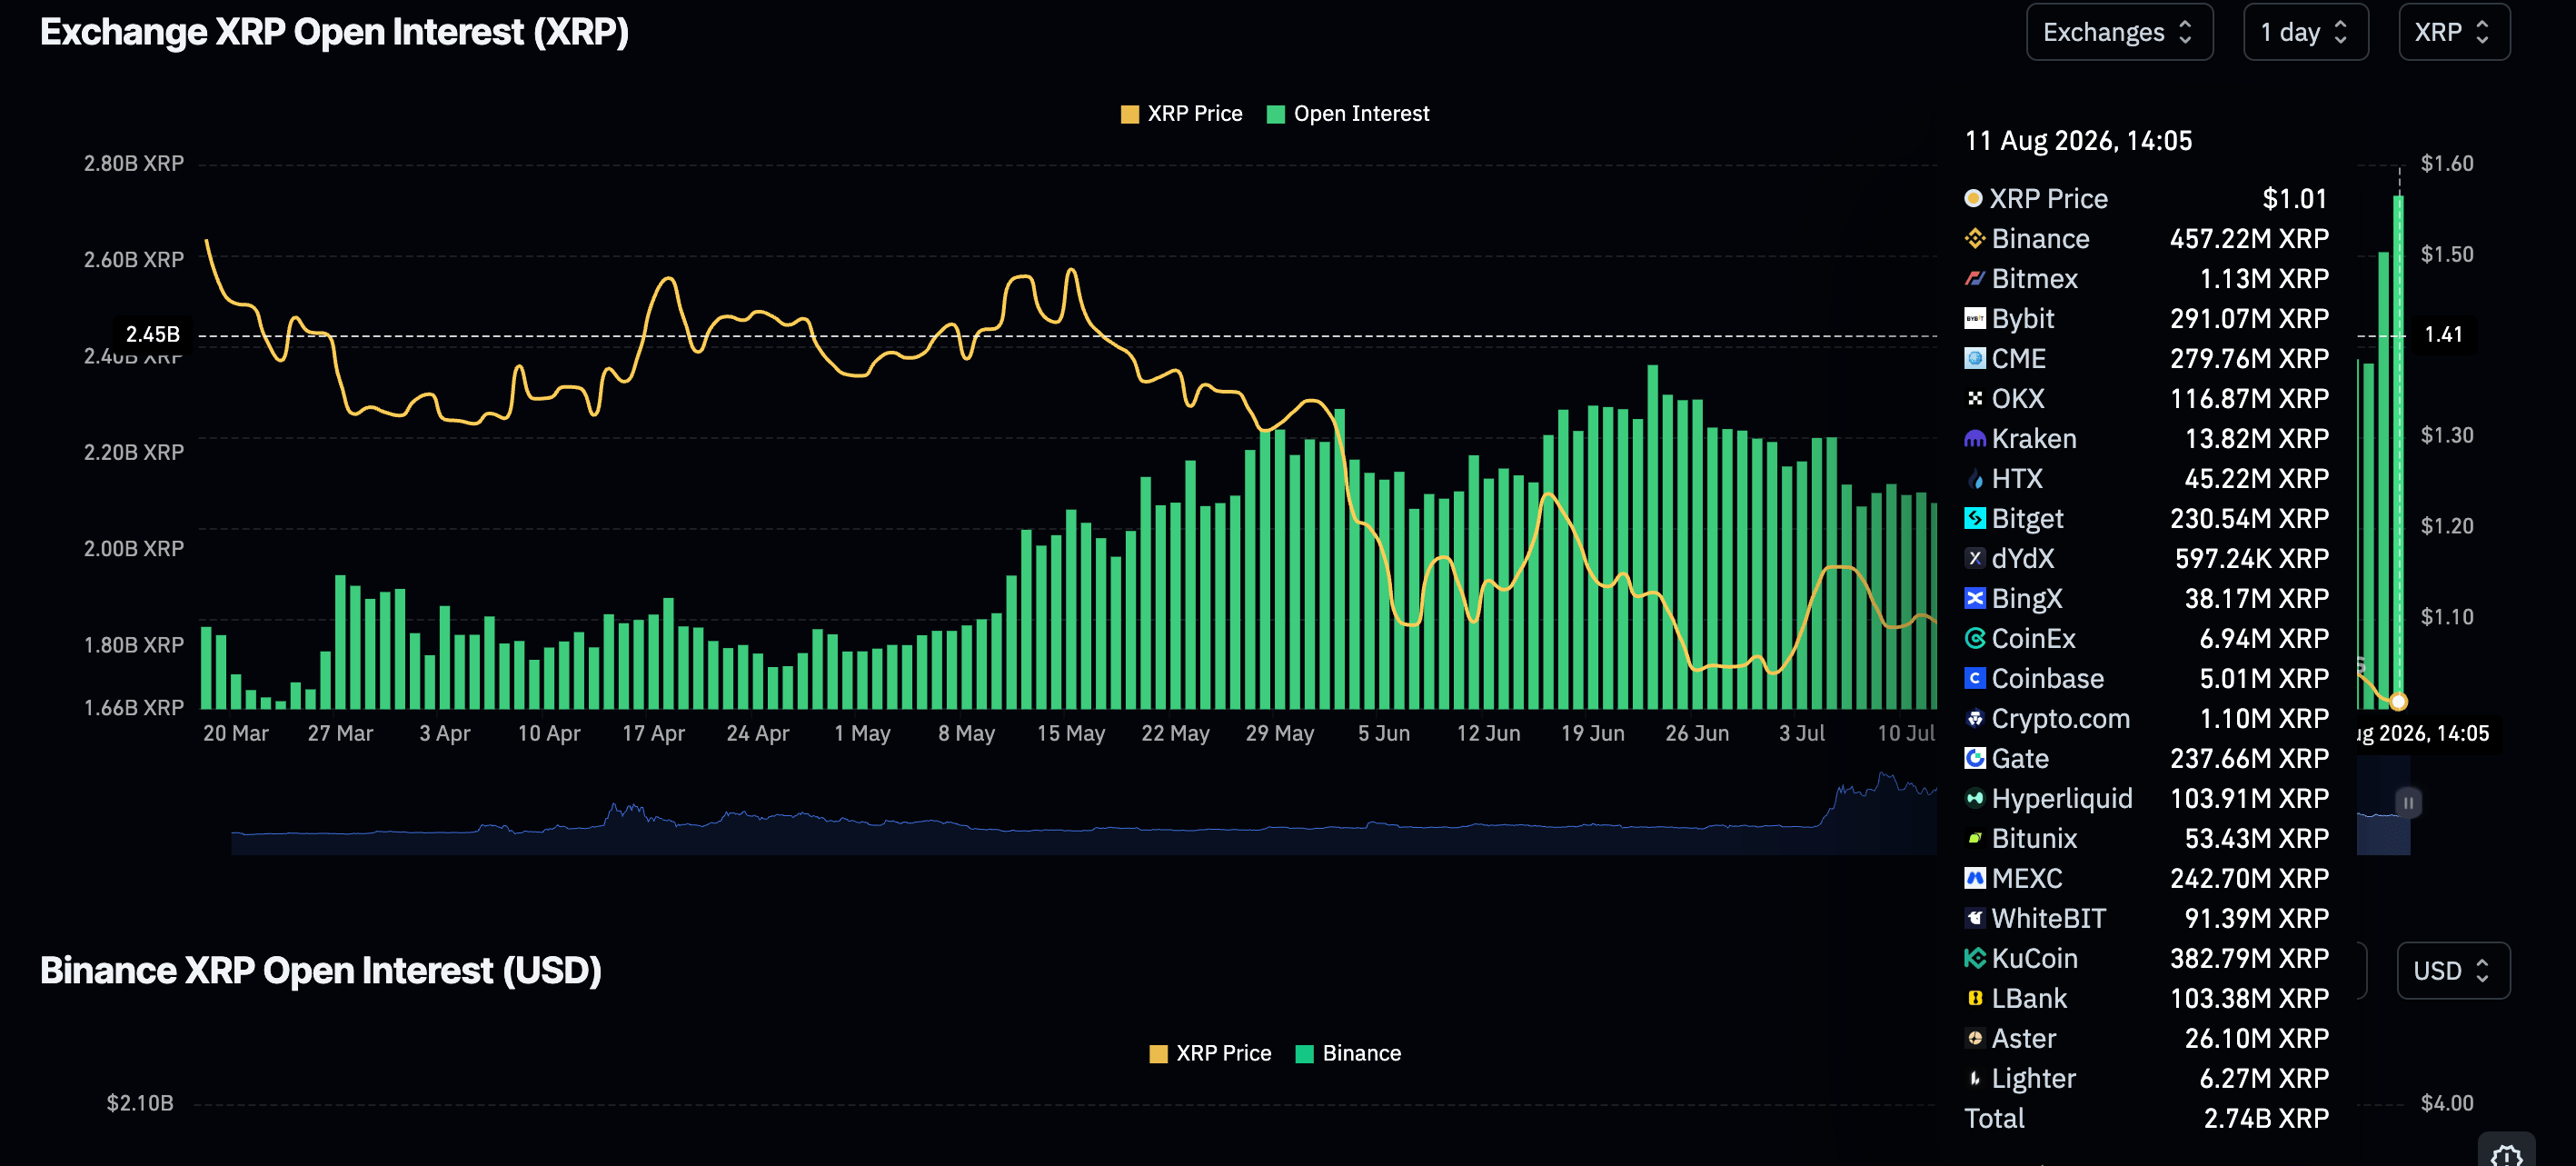This screenshot has height=1166, width=2576.
Task: Click the MEXC value 242.70M XRP
Action: (2249, 878)
